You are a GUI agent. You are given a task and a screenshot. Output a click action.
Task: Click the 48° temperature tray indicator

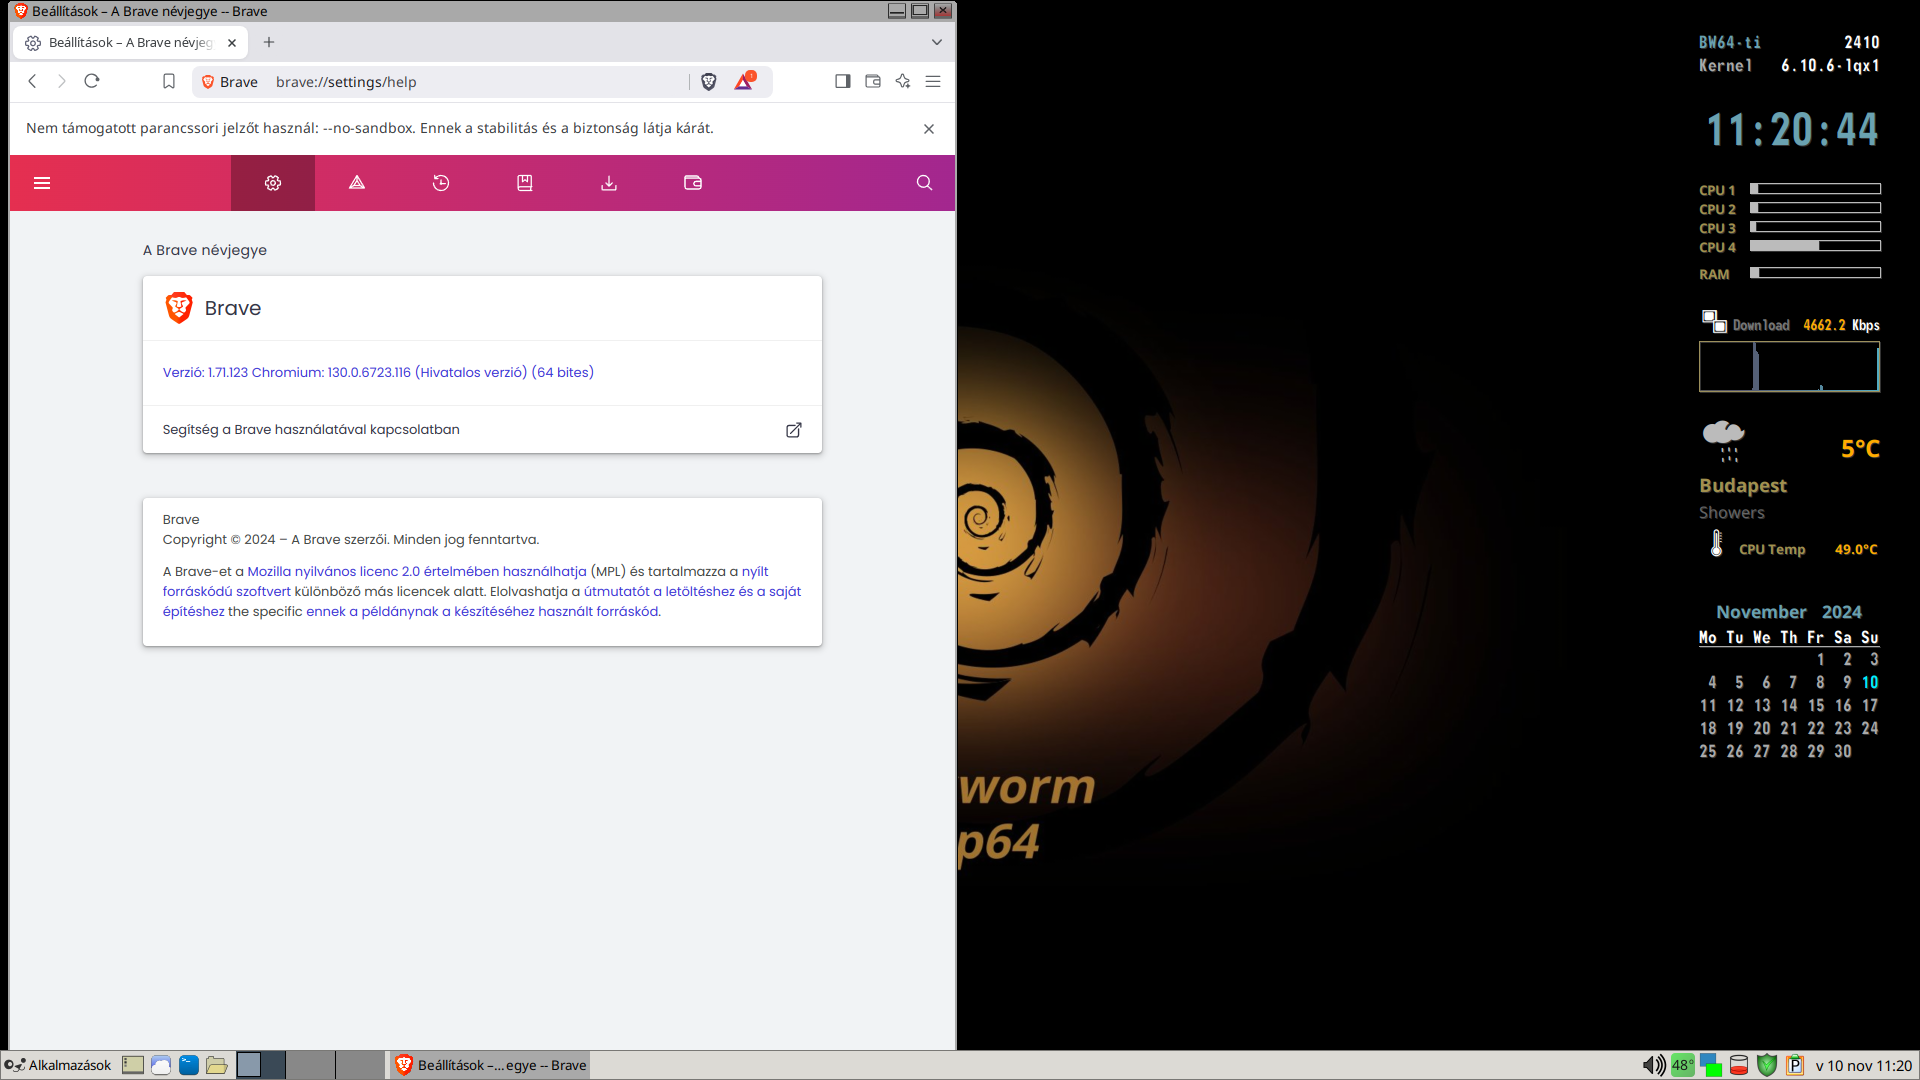point(1683,1066)
